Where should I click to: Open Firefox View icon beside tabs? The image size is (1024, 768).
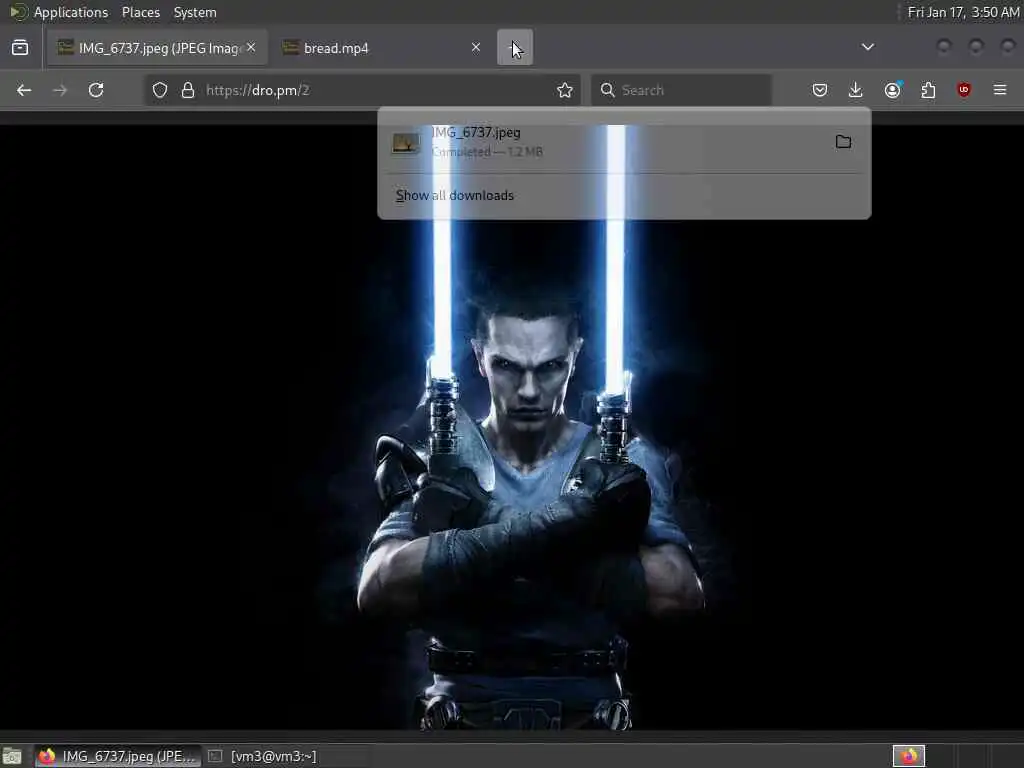[x=20, y=48]
